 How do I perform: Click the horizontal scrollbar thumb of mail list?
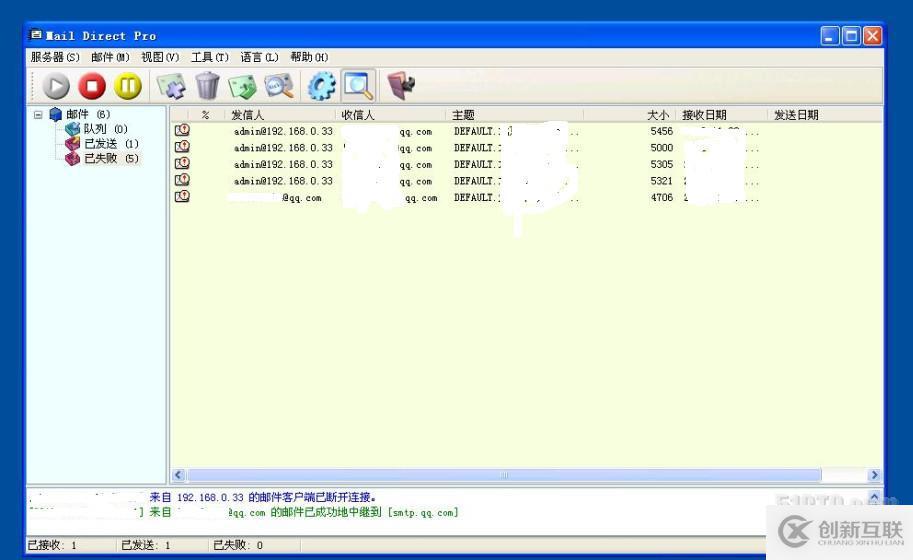pos(504,475)
